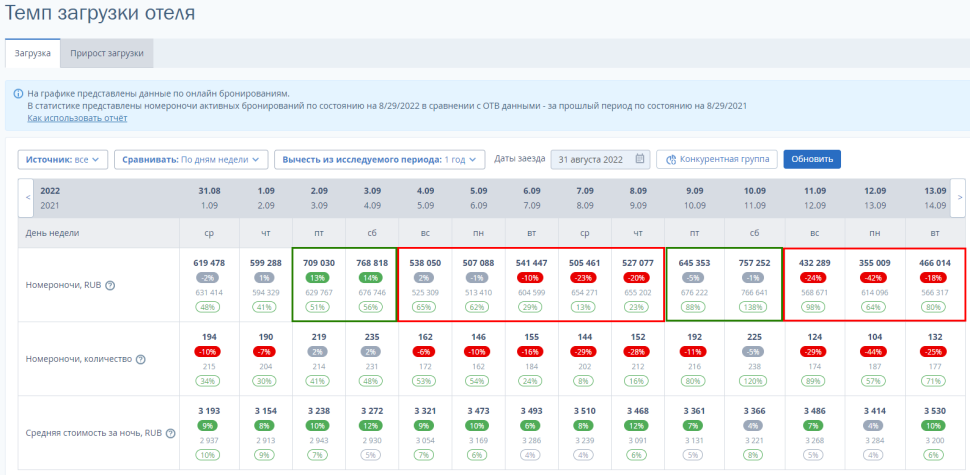Click average rate value 3 530
This screenshot has width=970, height=475.
[x=935, y=411]
